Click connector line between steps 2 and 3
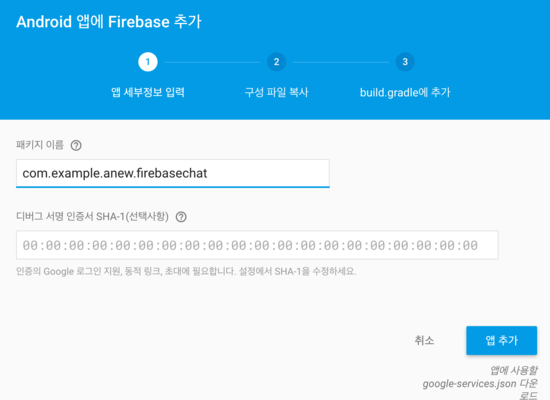 tap(341, 62)
